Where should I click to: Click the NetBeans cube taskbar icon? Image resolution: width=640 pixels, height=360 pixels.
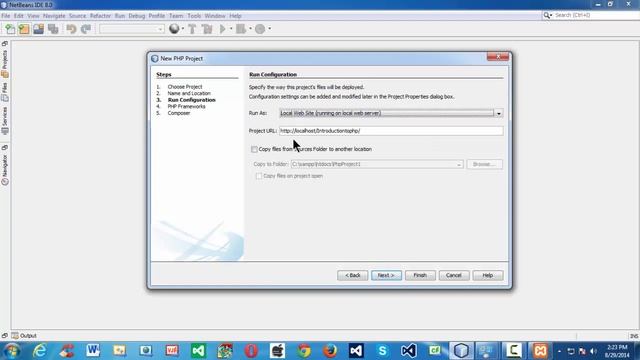click(461, 351)
